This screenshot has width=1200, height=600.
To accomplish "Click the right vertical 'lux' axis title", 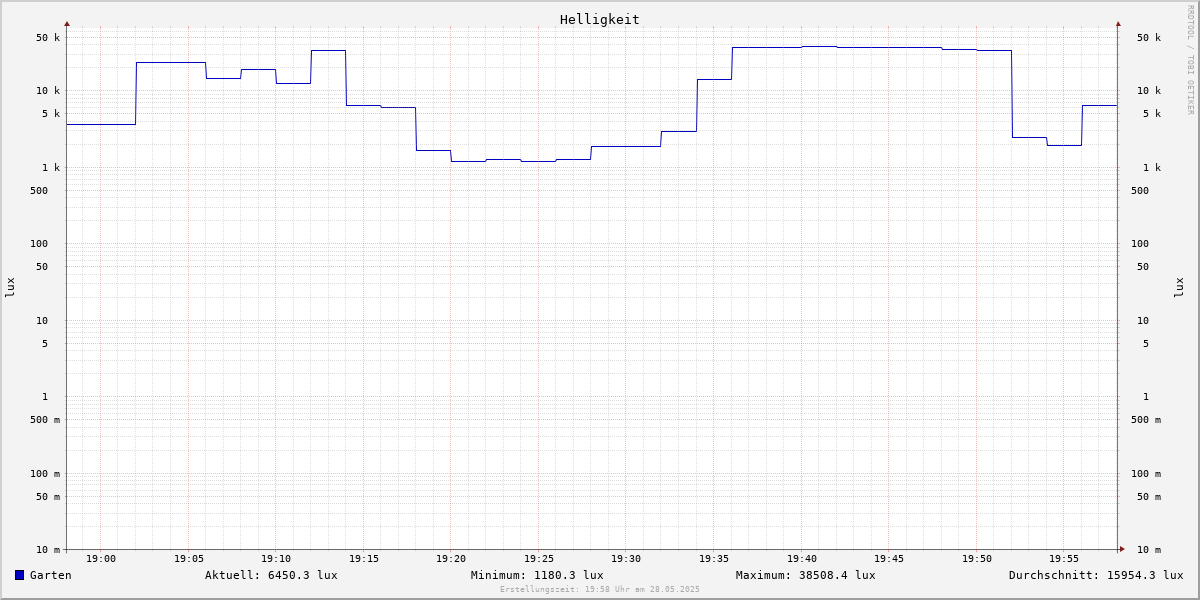I will pyautogui.click(x=1180, y=287).
